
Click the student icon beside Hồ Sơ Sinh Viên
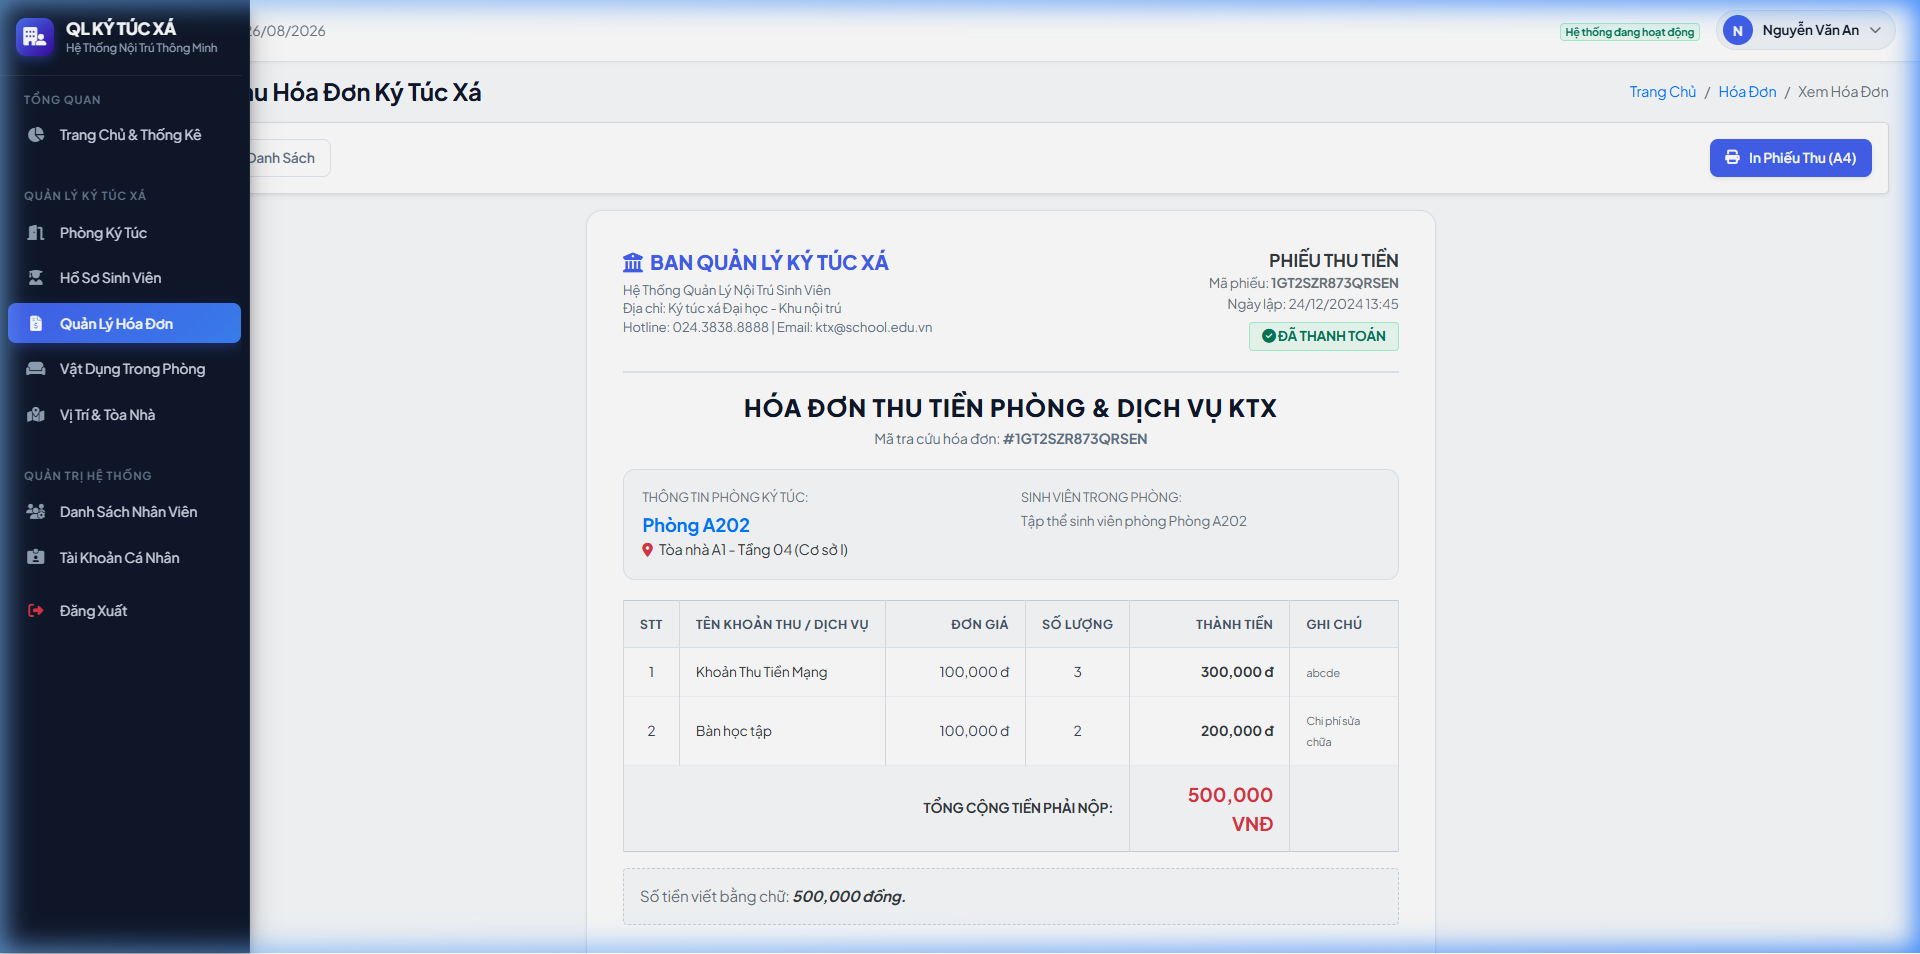pos(36,278)
